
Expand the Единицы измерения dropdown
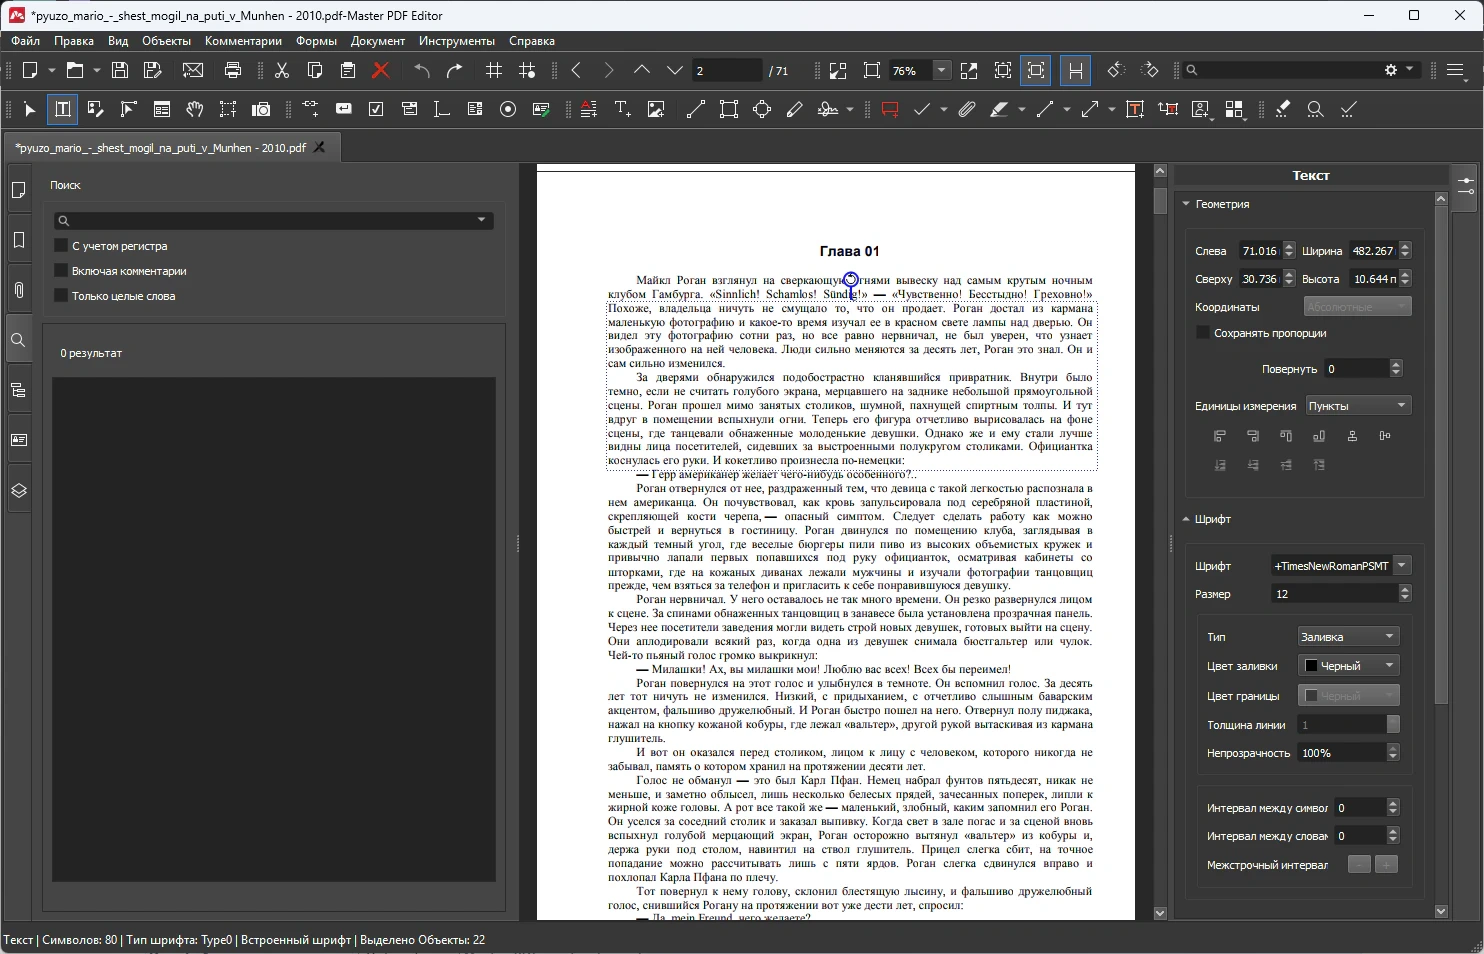point(1358,406)
